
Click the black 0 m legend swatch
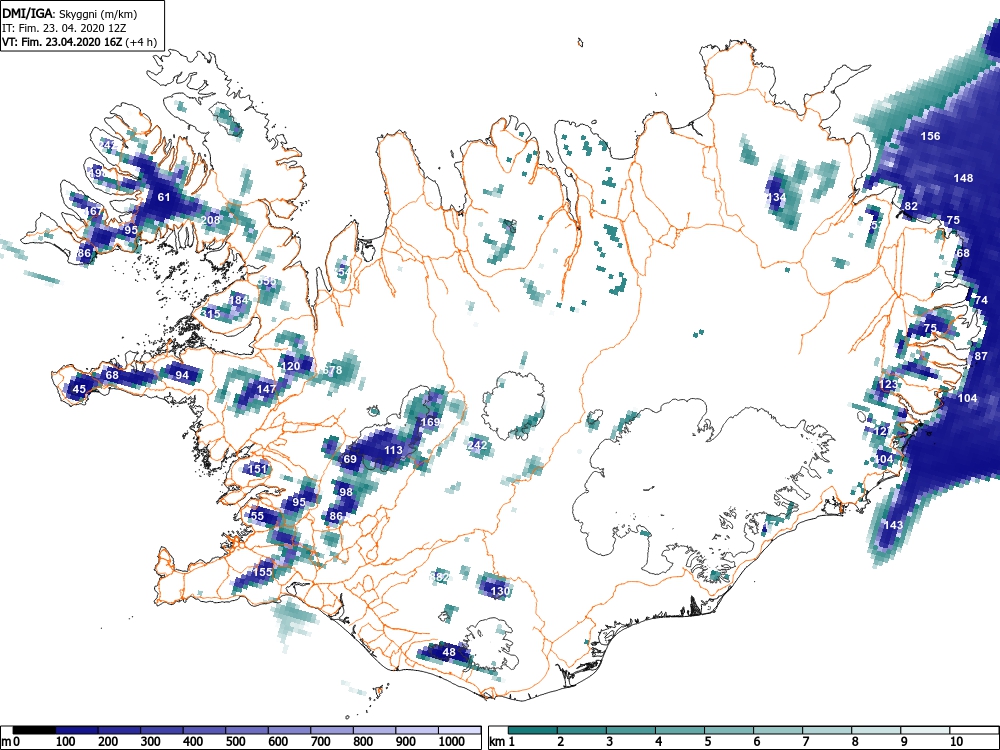pyautogui.click(x=34, y=730)
